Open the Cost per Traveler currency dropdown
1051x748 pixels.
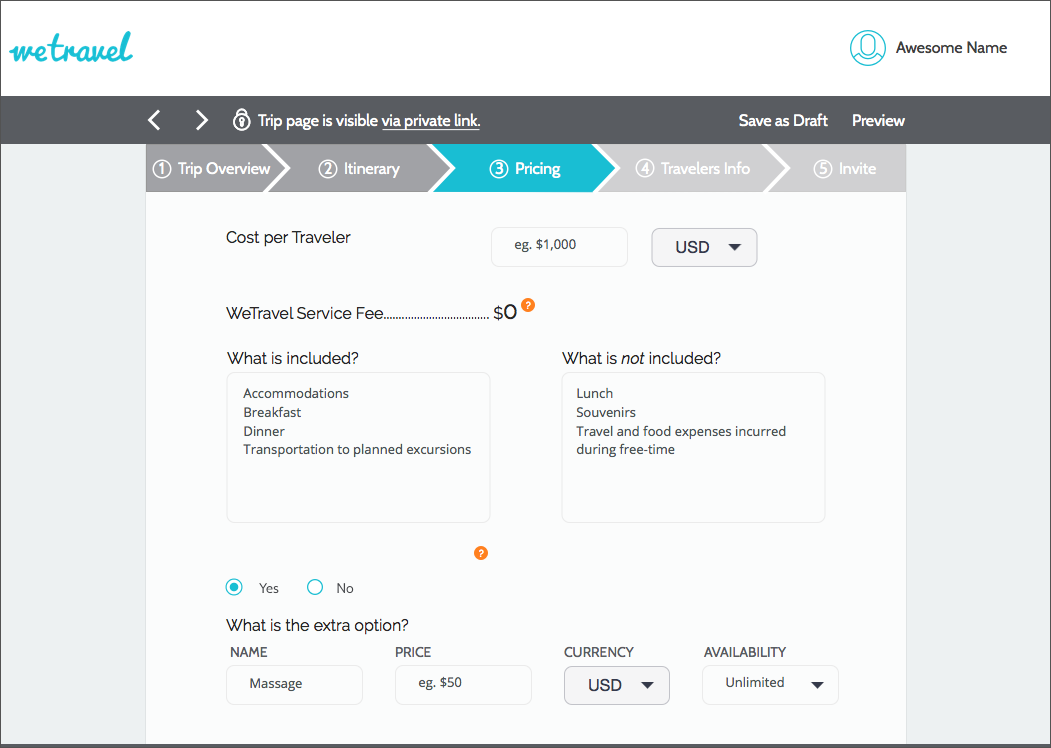point(704,247)
